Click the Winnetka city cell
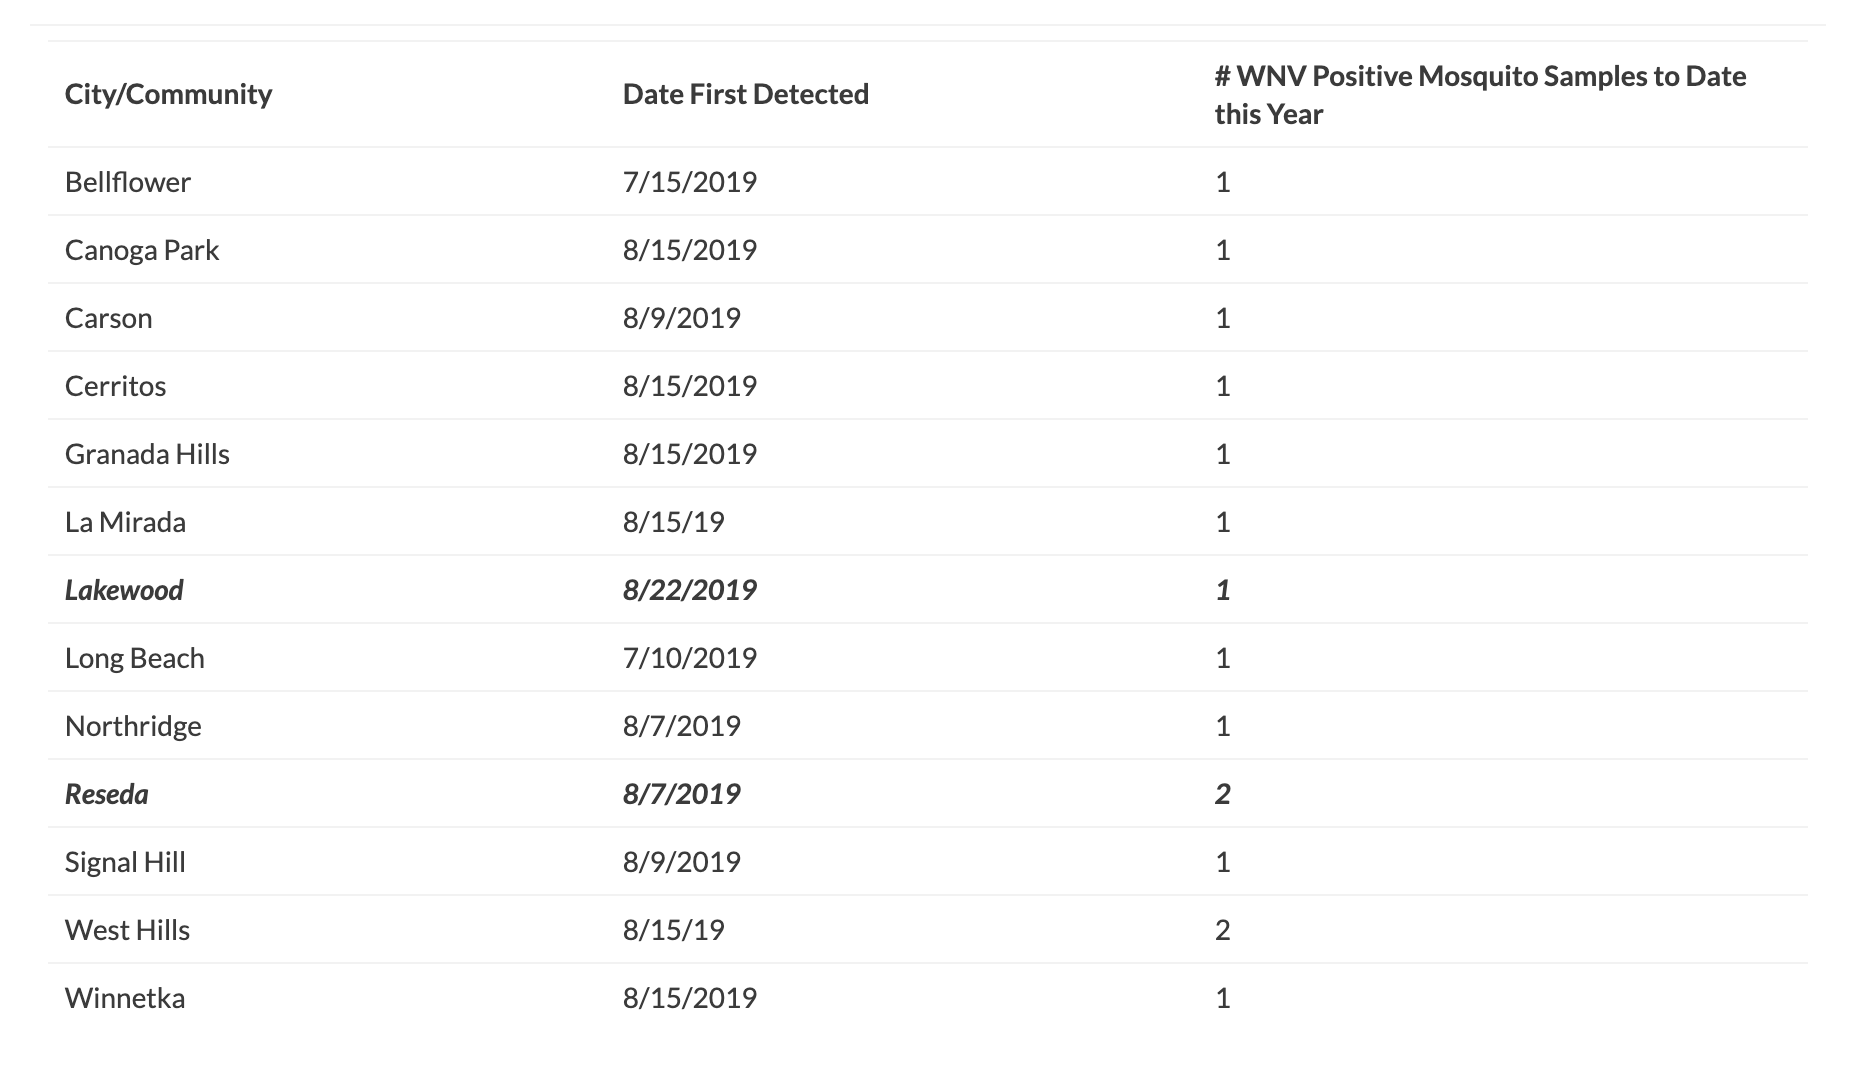Viewport: 1854px width, 1074px height. coord(125,998)
